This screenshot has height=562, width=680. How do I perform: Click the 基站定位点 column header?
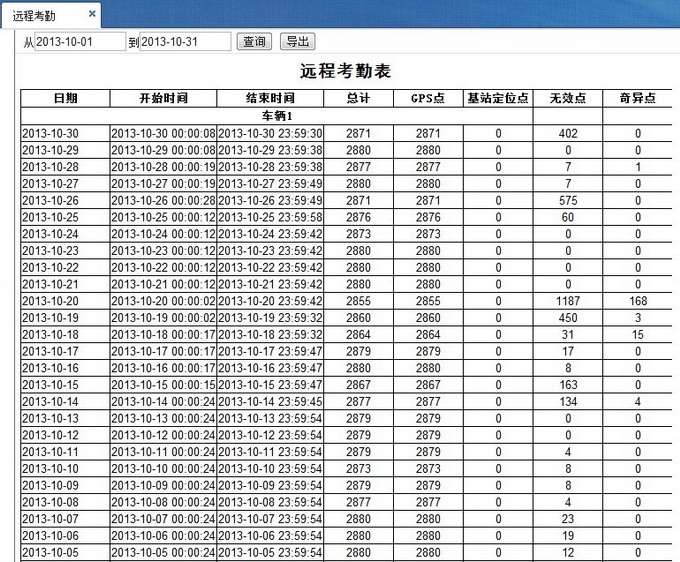coord(498,99)
